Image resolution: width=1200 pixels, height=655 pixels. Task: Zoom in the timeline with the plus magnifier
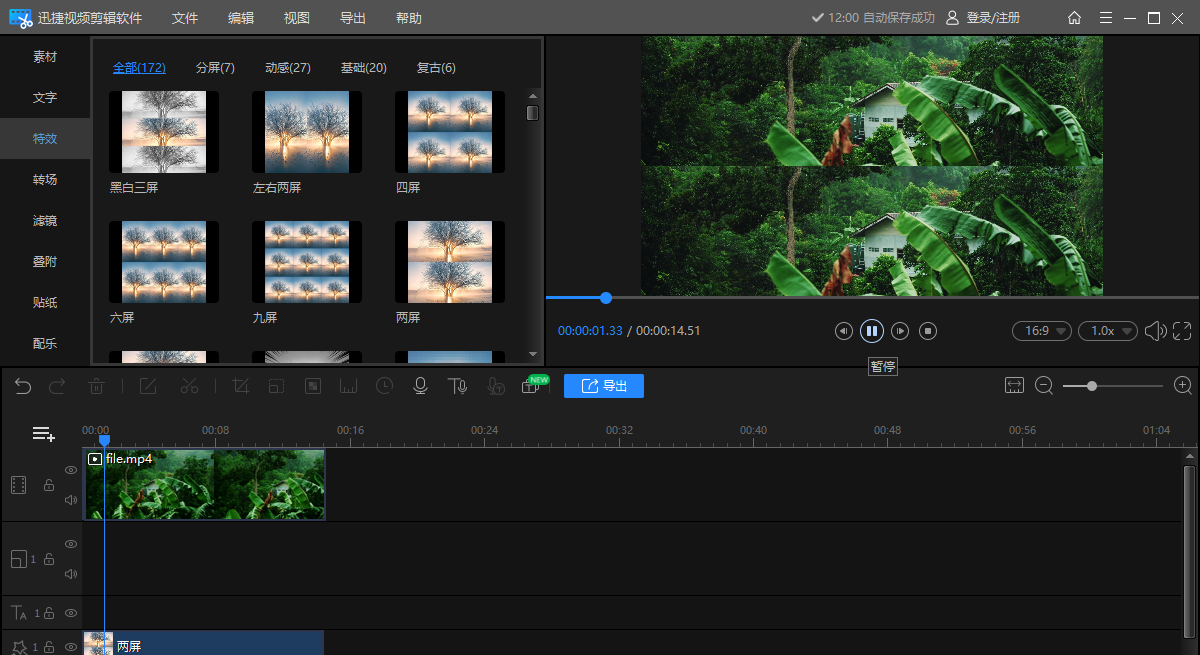tap(1183, 386)
